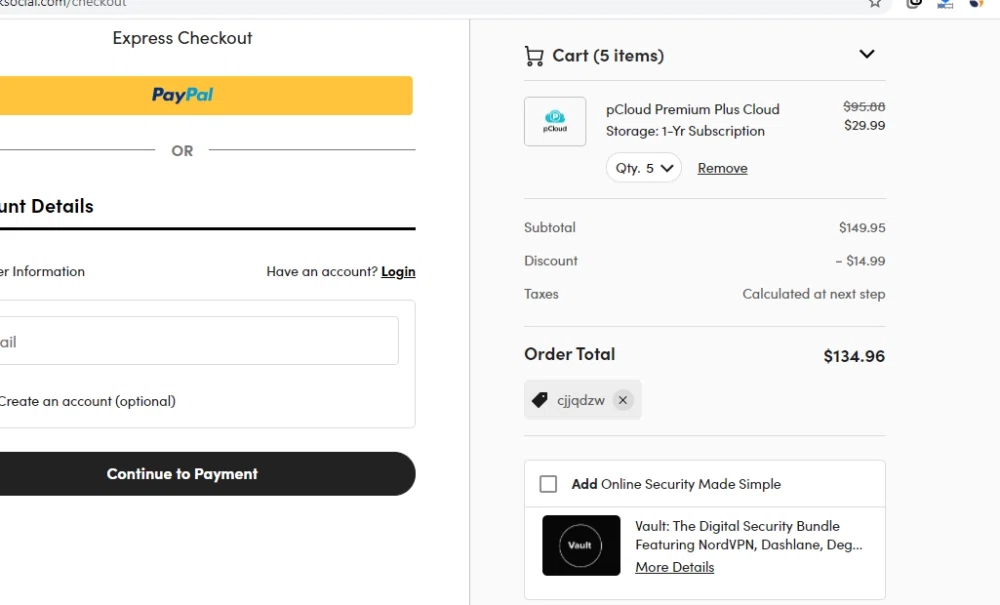
Task: Click the struck-through $95.88 price
Action: point(864,106)
